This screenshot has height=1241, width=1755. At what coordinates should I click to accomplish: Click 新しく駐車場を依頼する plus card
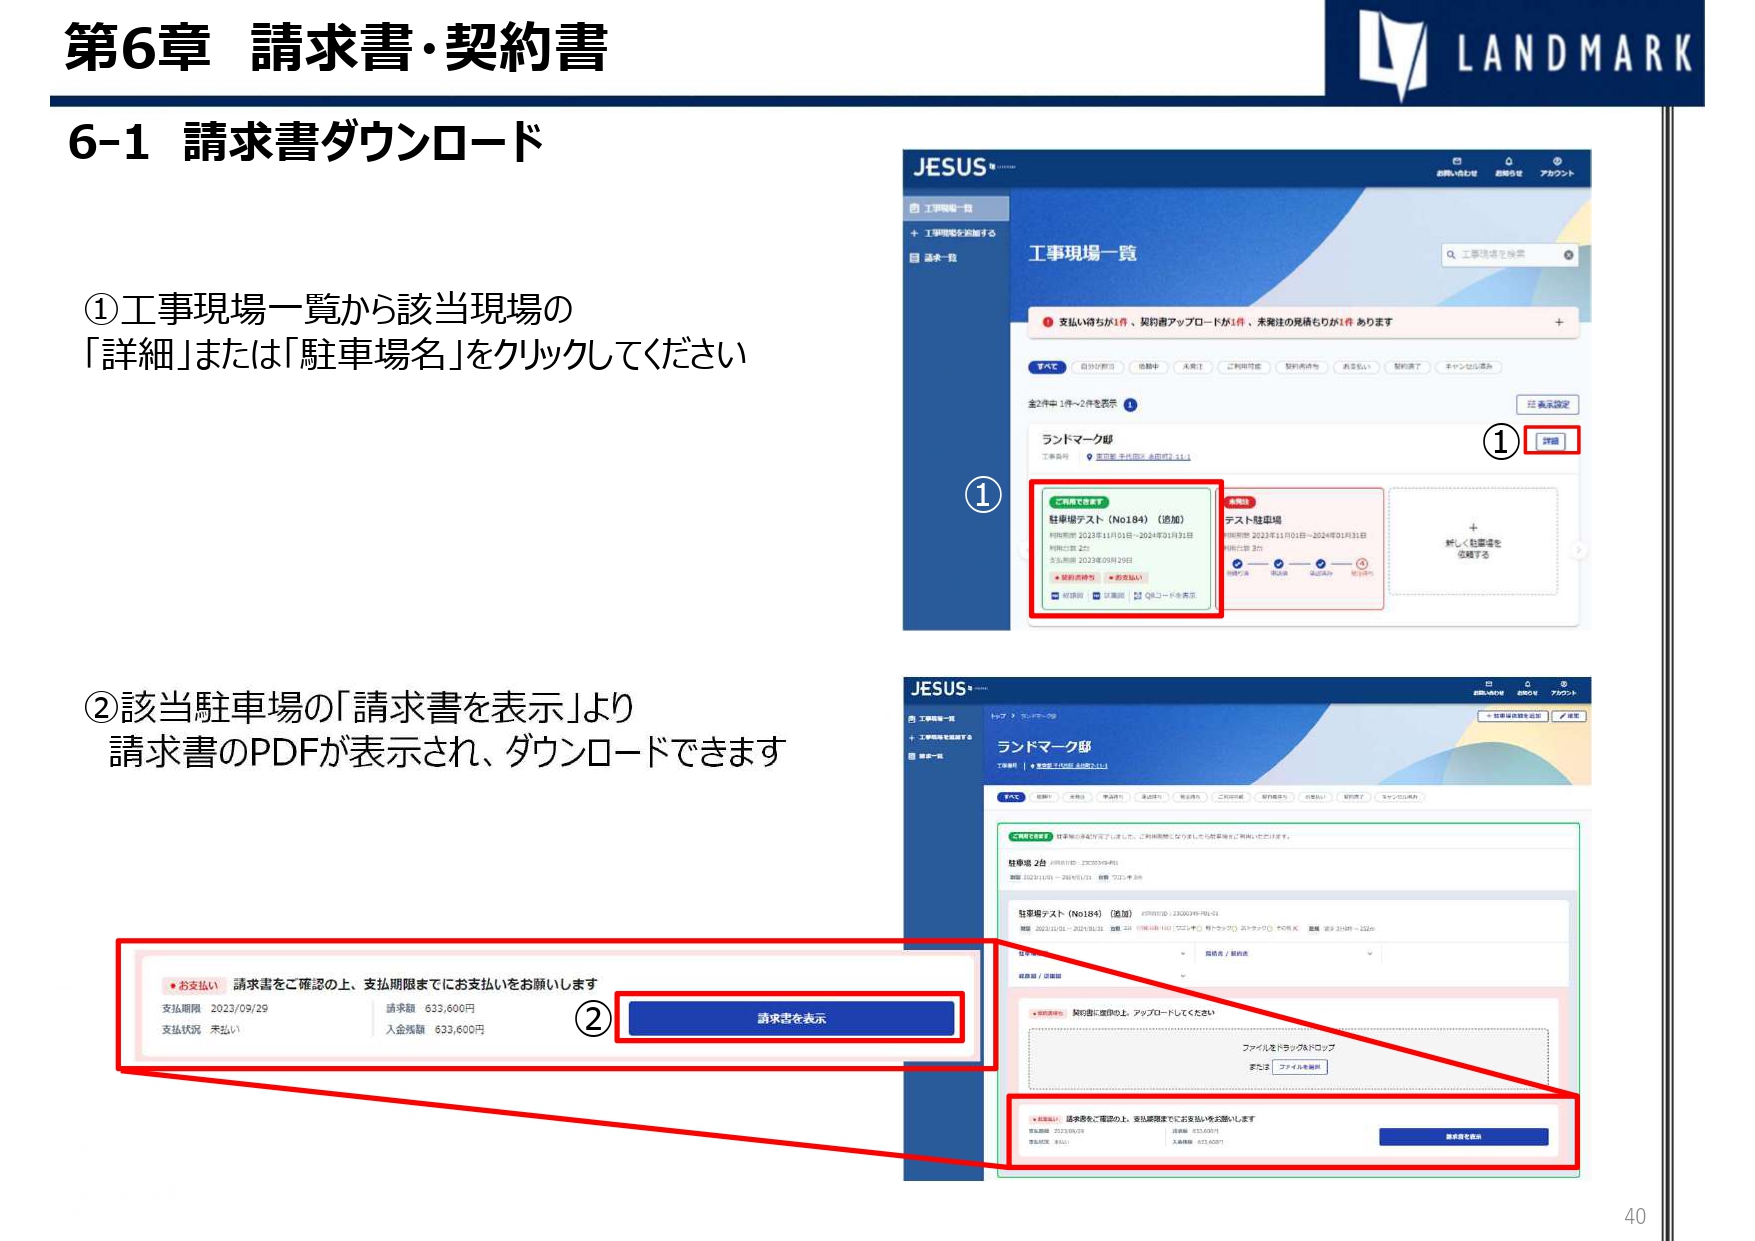click(1473, 542)
